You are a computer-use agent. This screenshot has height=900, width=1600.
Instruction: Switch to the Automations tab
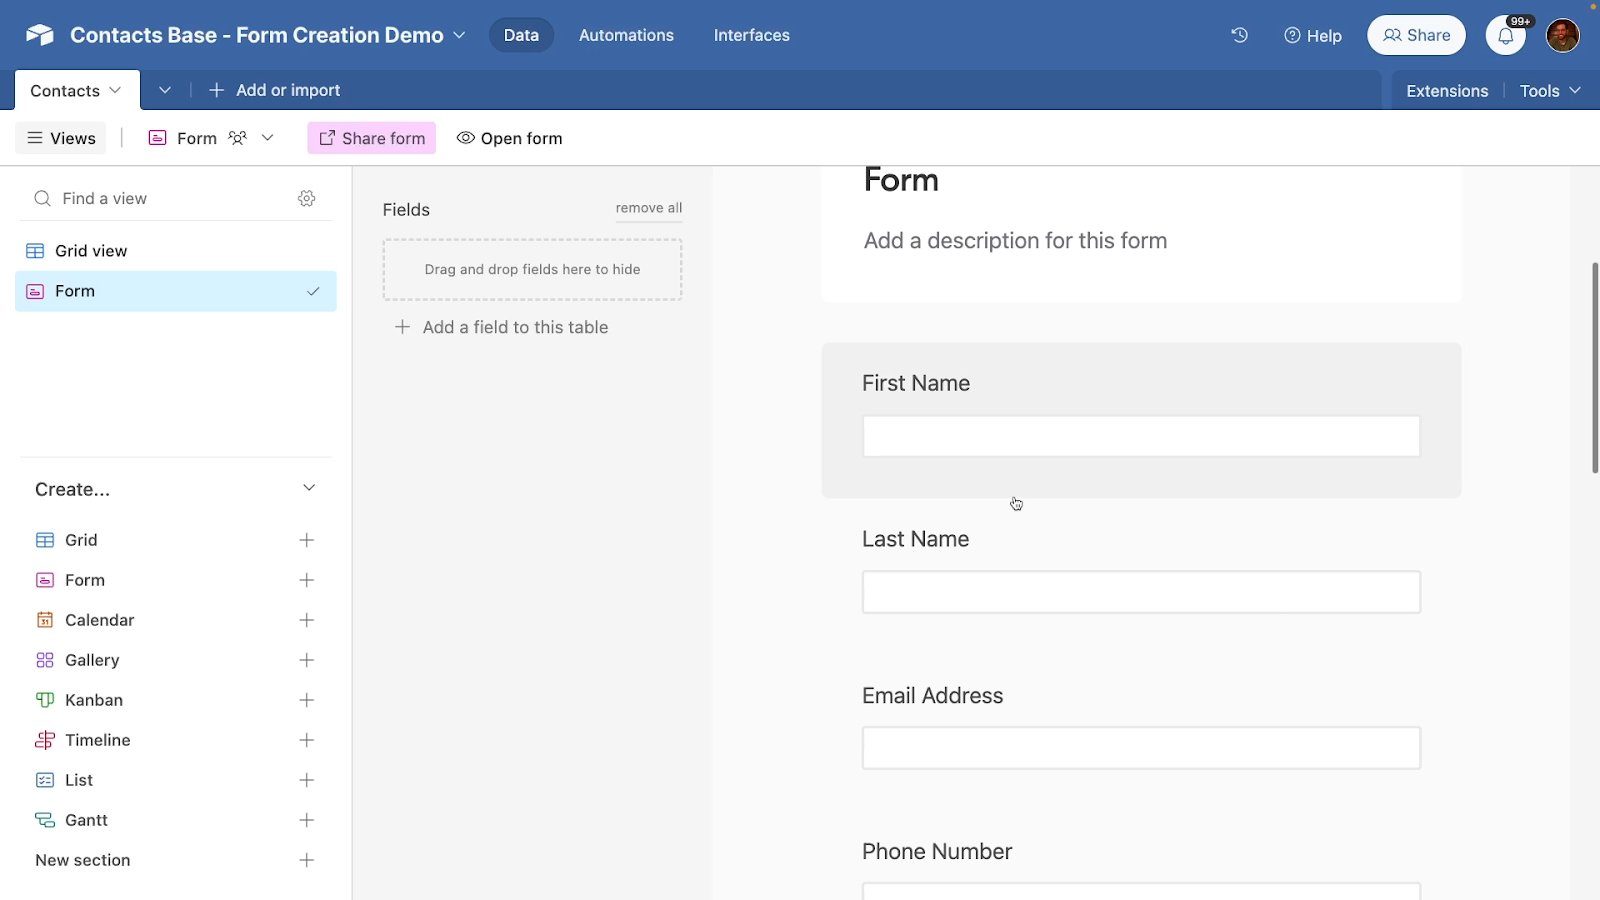(x=626, y=35)
